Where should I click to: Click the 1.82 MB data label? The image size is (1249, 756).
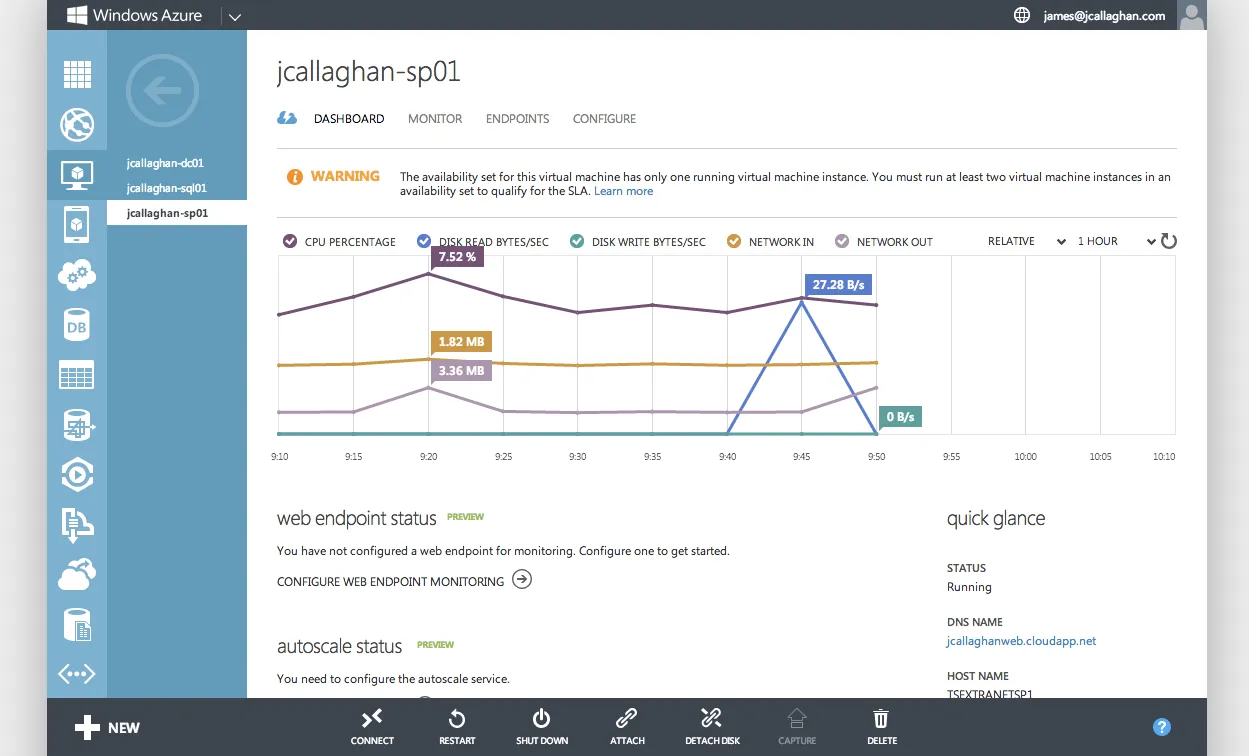461,342
